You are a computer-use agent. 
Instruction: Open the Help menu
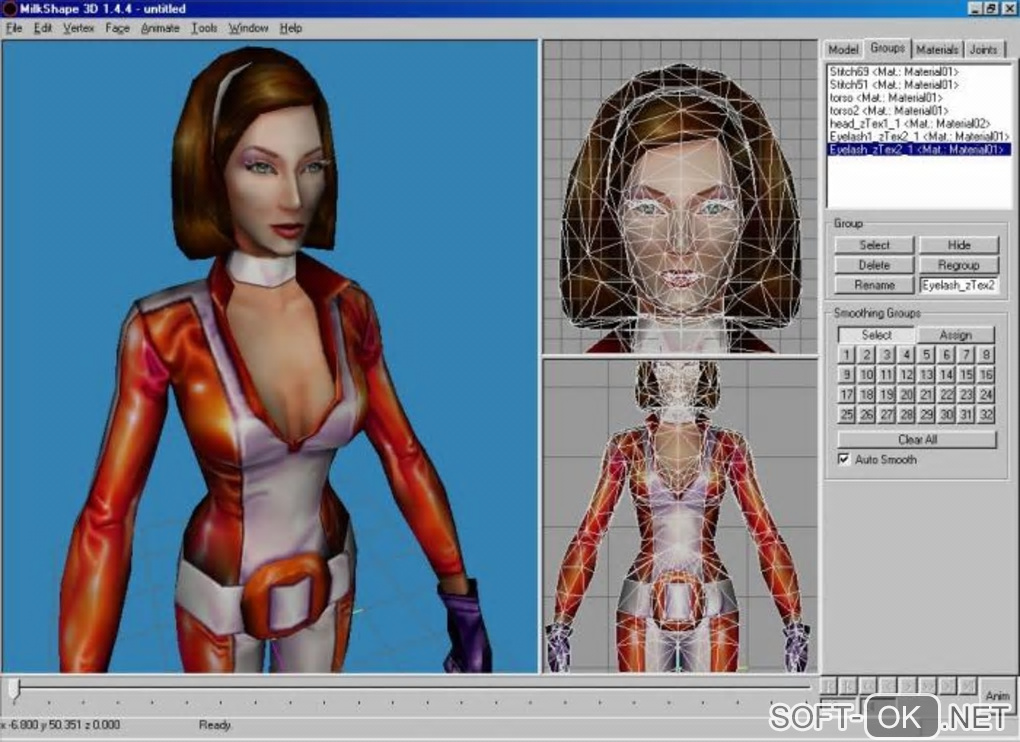pos(291,28)
